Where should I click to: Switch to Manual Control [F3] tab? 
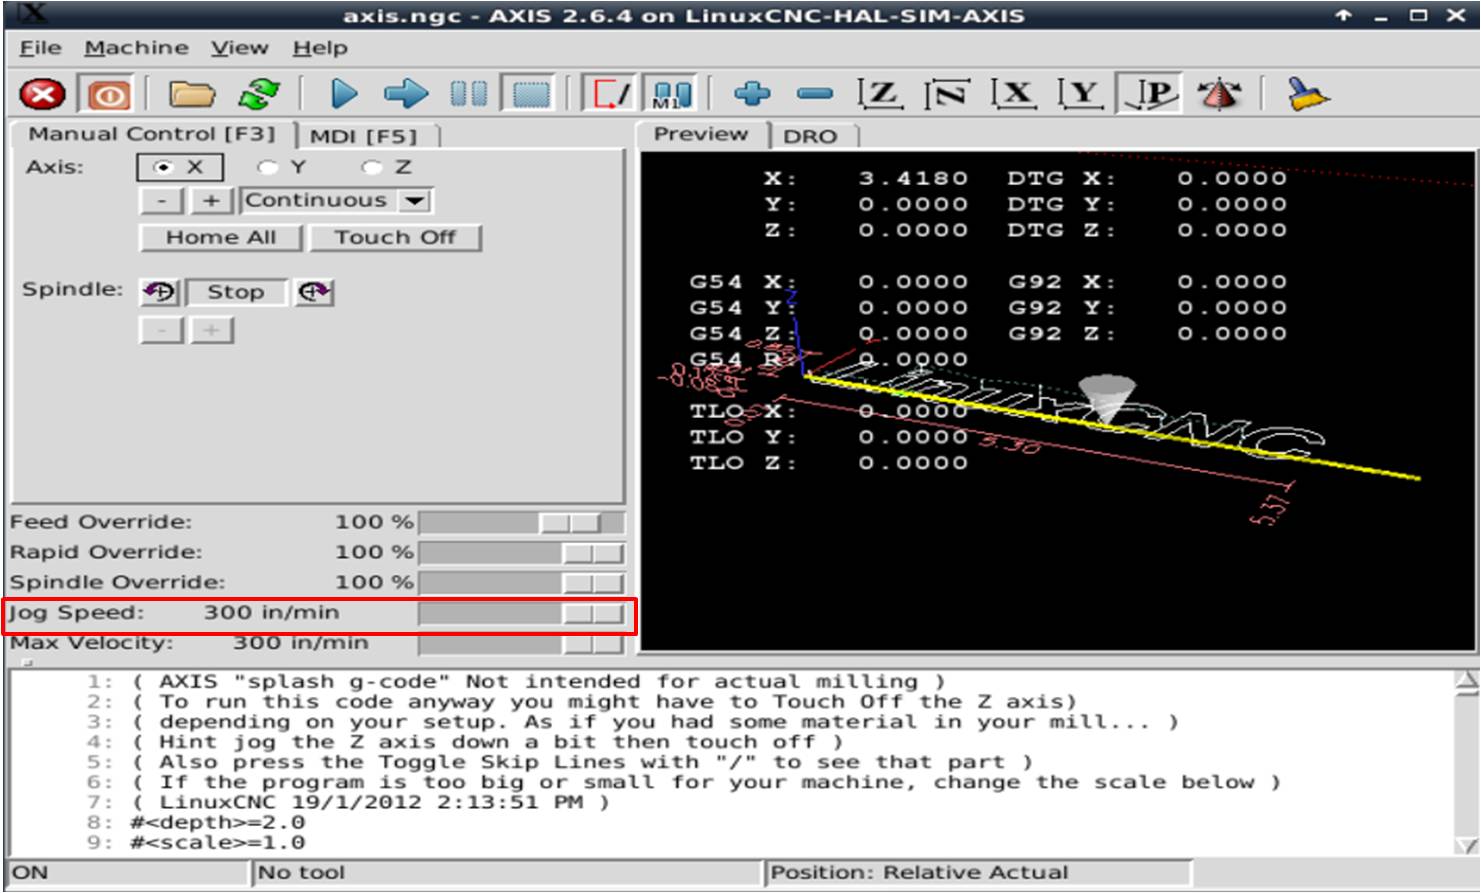click(152, 135)
